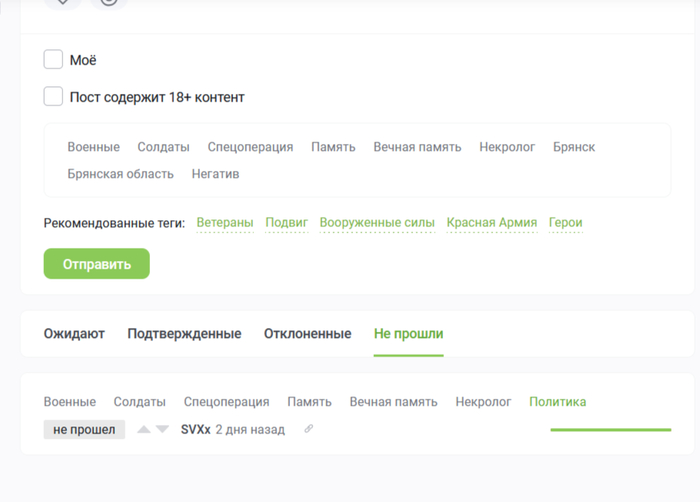
Task: Choose recommended tag "Вооруженные силы"
Action: coord(377,223)
